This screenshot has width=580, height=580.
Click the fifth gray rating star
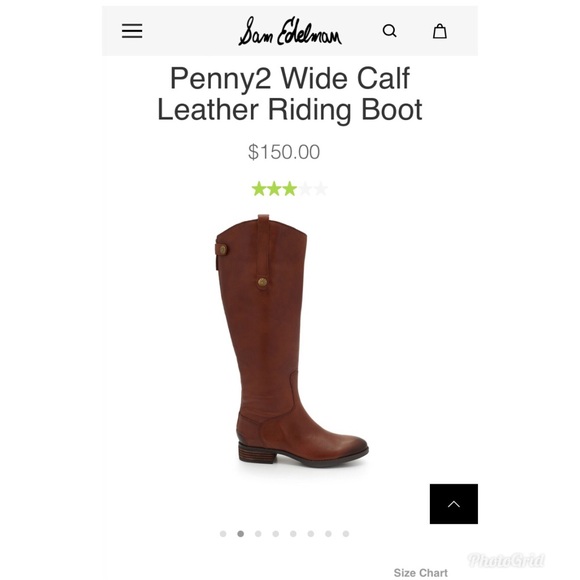tap(320, 189)
